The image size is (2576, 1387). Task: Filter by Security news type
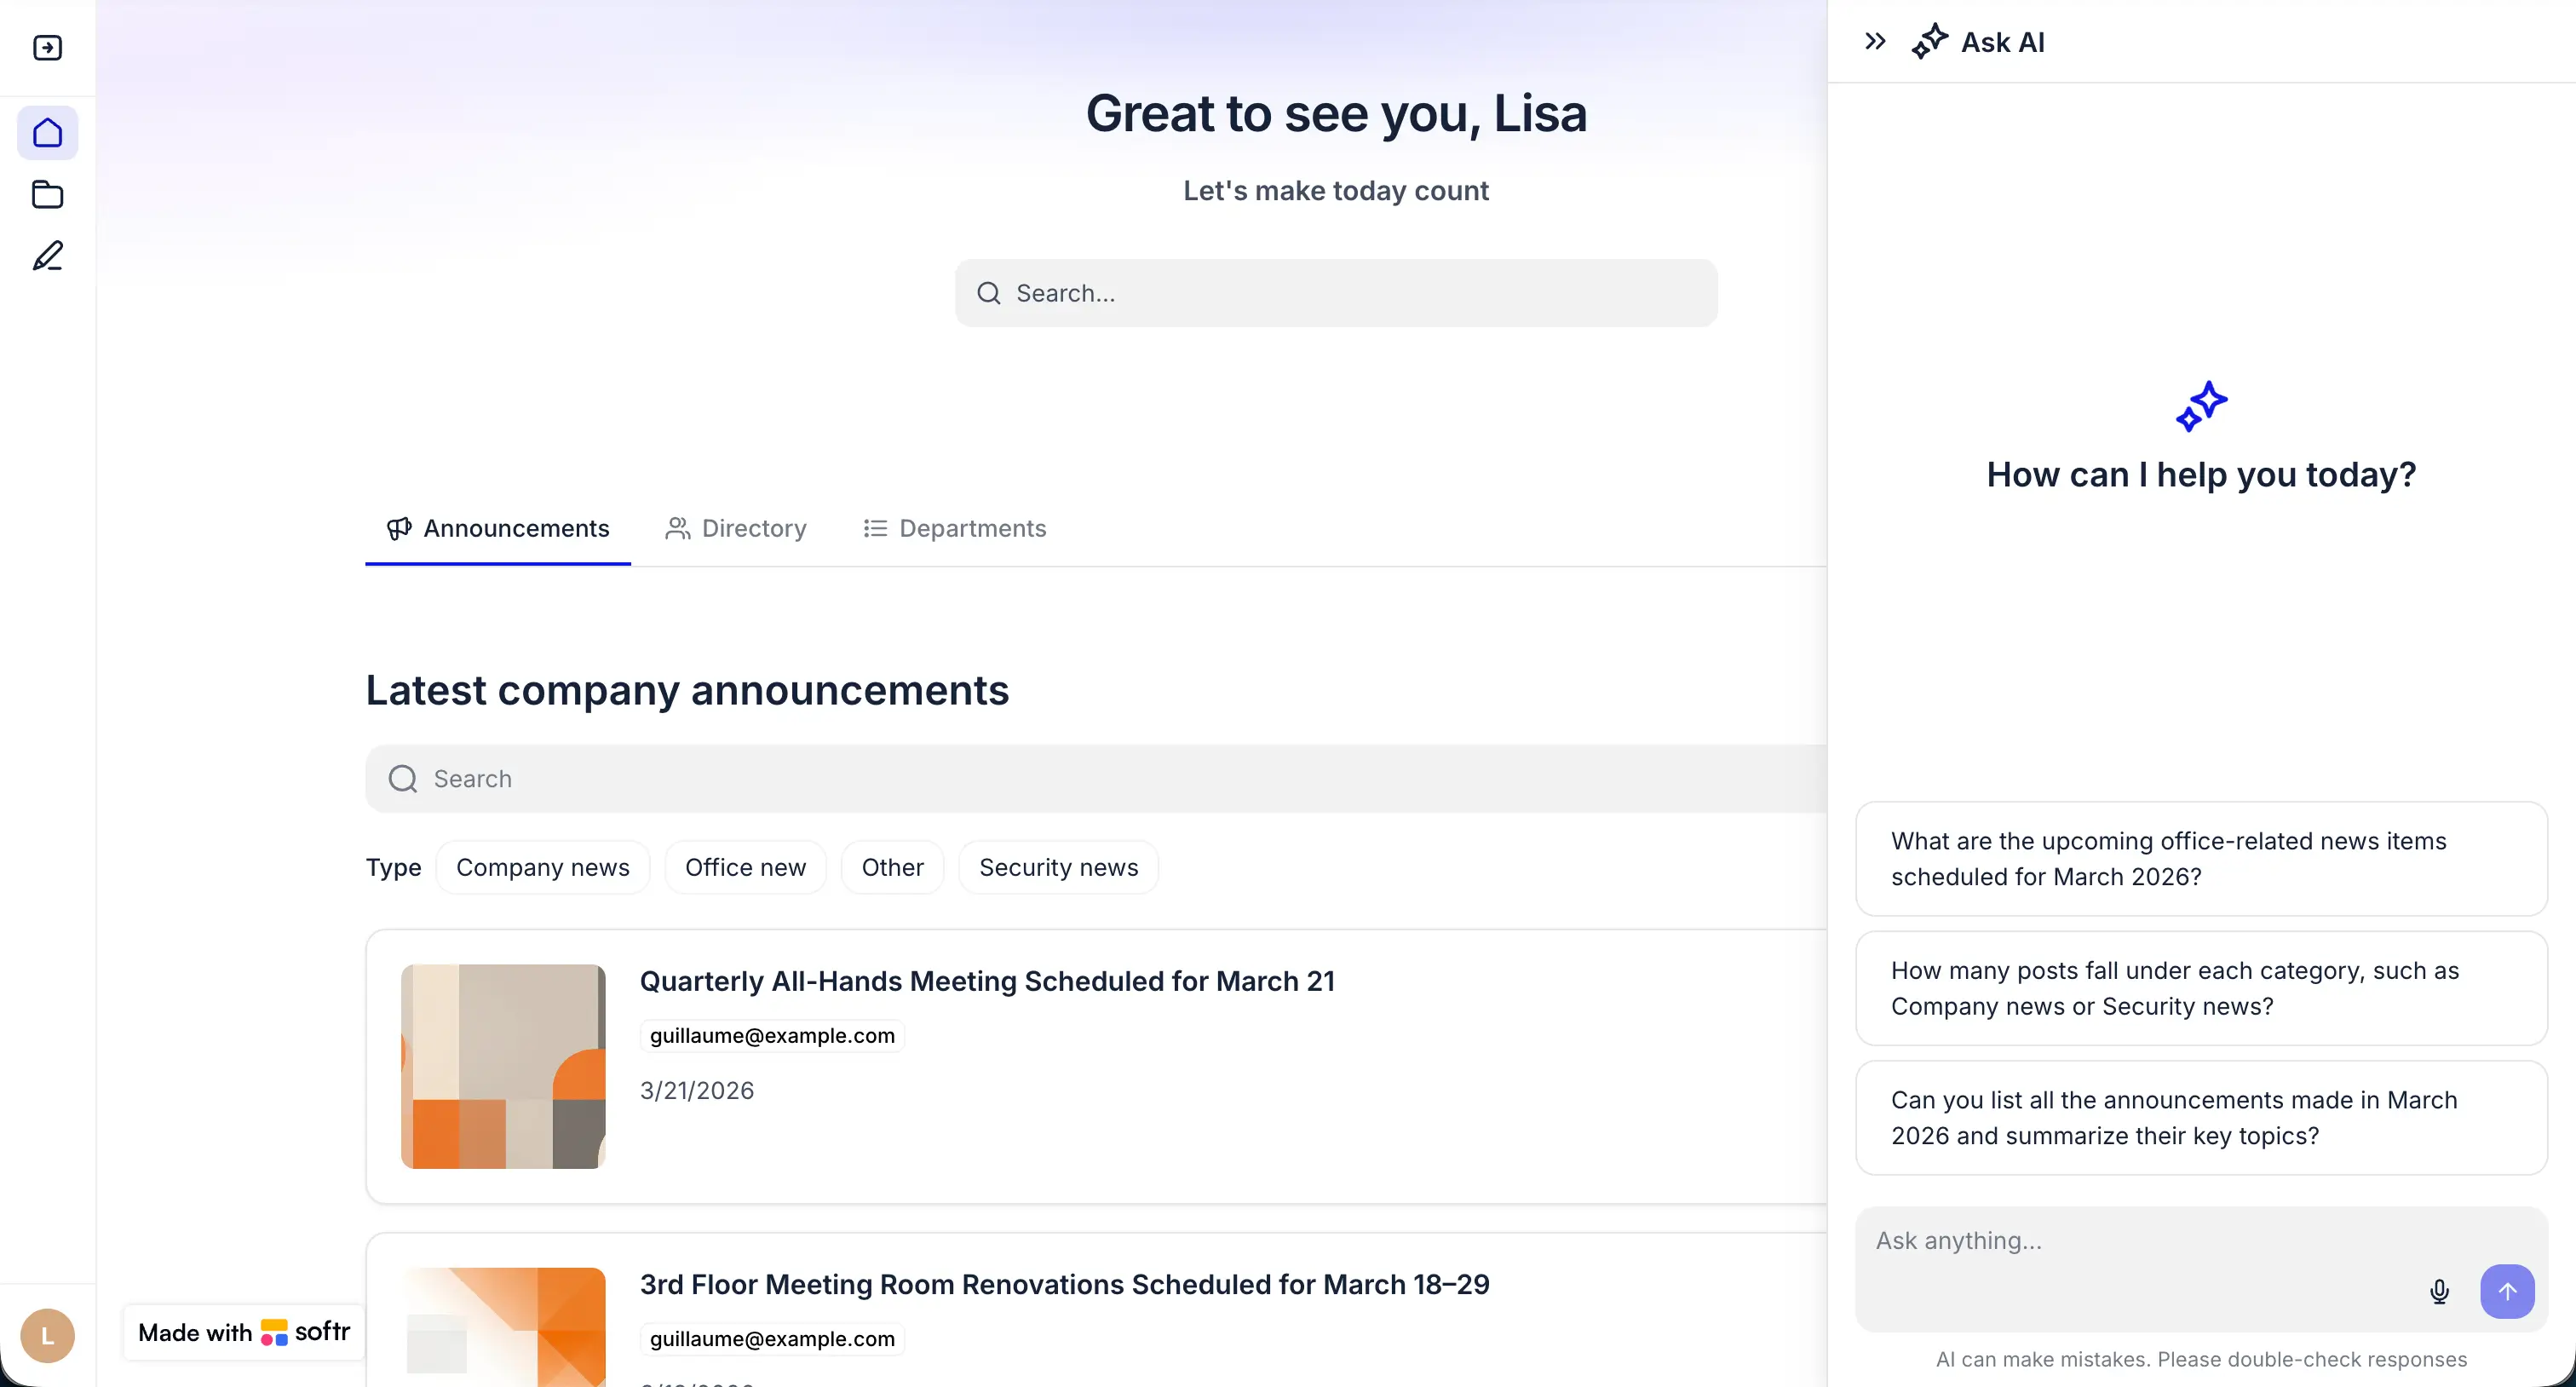point(1058,867)
